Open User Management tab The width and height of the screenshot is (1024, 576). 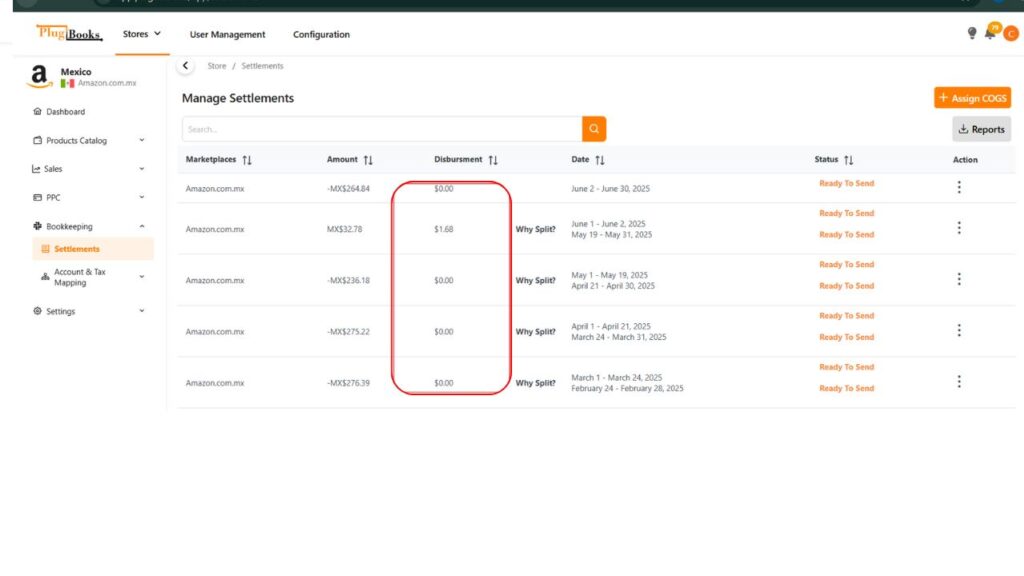227,35
